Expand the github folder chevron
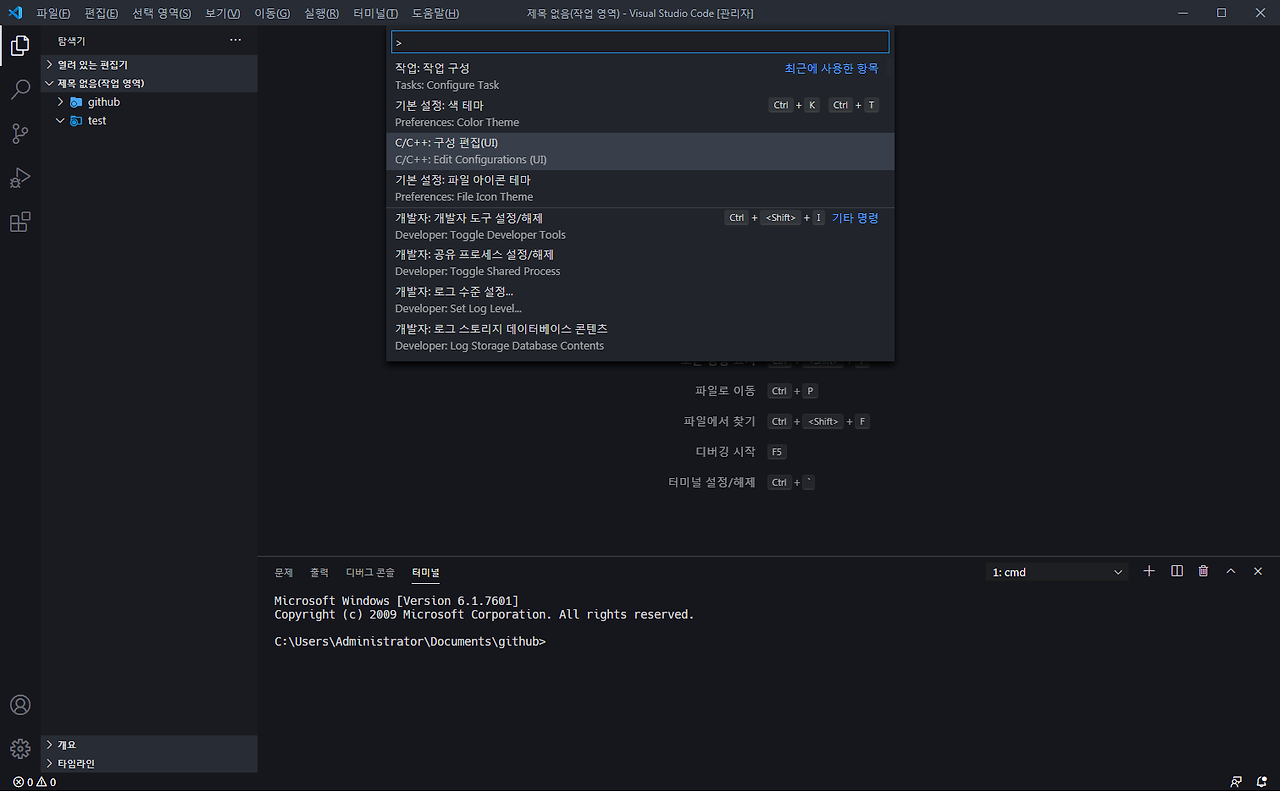Image resolution: width=1280 pixels, height=792 pixels. [x=60, y=102]
